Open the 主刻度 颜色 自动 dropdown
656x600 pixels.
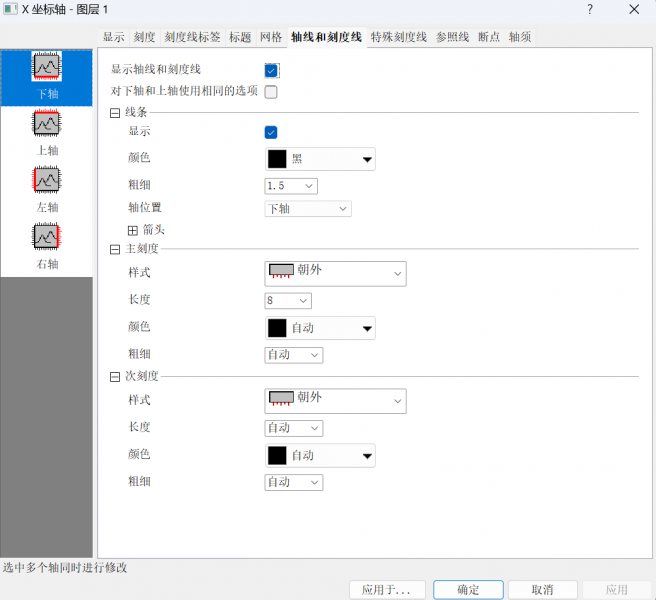pyautogui.click(x=320, y=328)
